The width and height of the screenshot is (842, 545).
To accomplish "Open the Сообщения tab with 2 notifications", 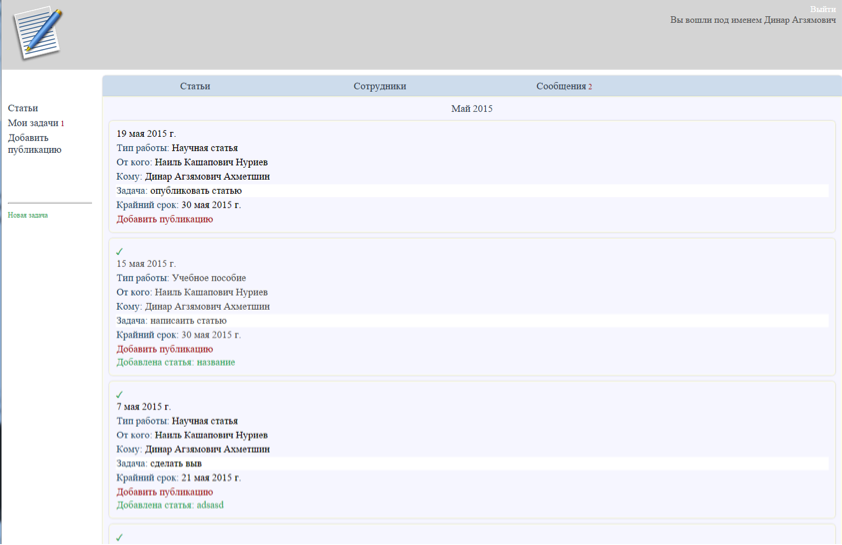I will coord(564,86).
